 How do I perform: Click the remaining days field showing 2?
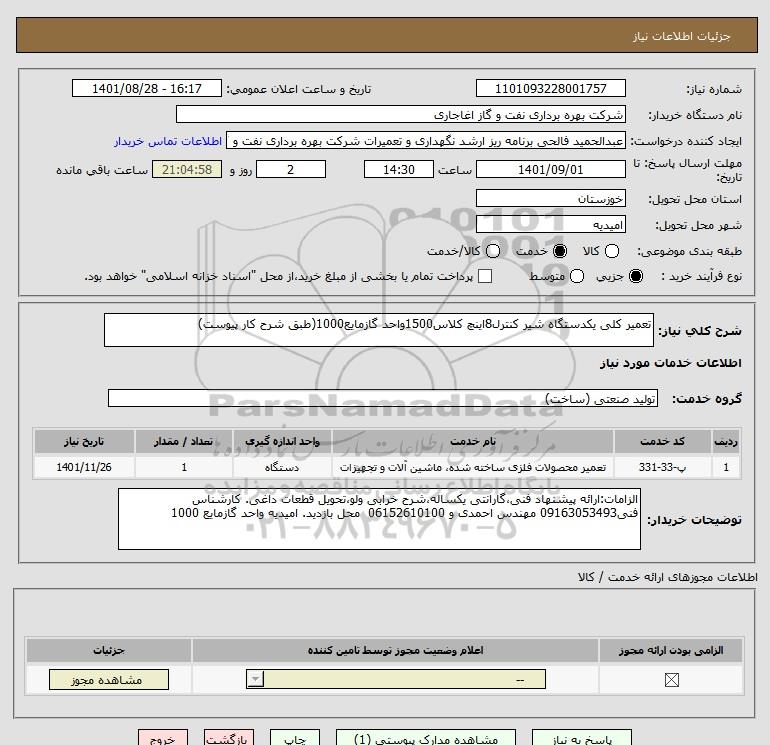tap(291, 169)
